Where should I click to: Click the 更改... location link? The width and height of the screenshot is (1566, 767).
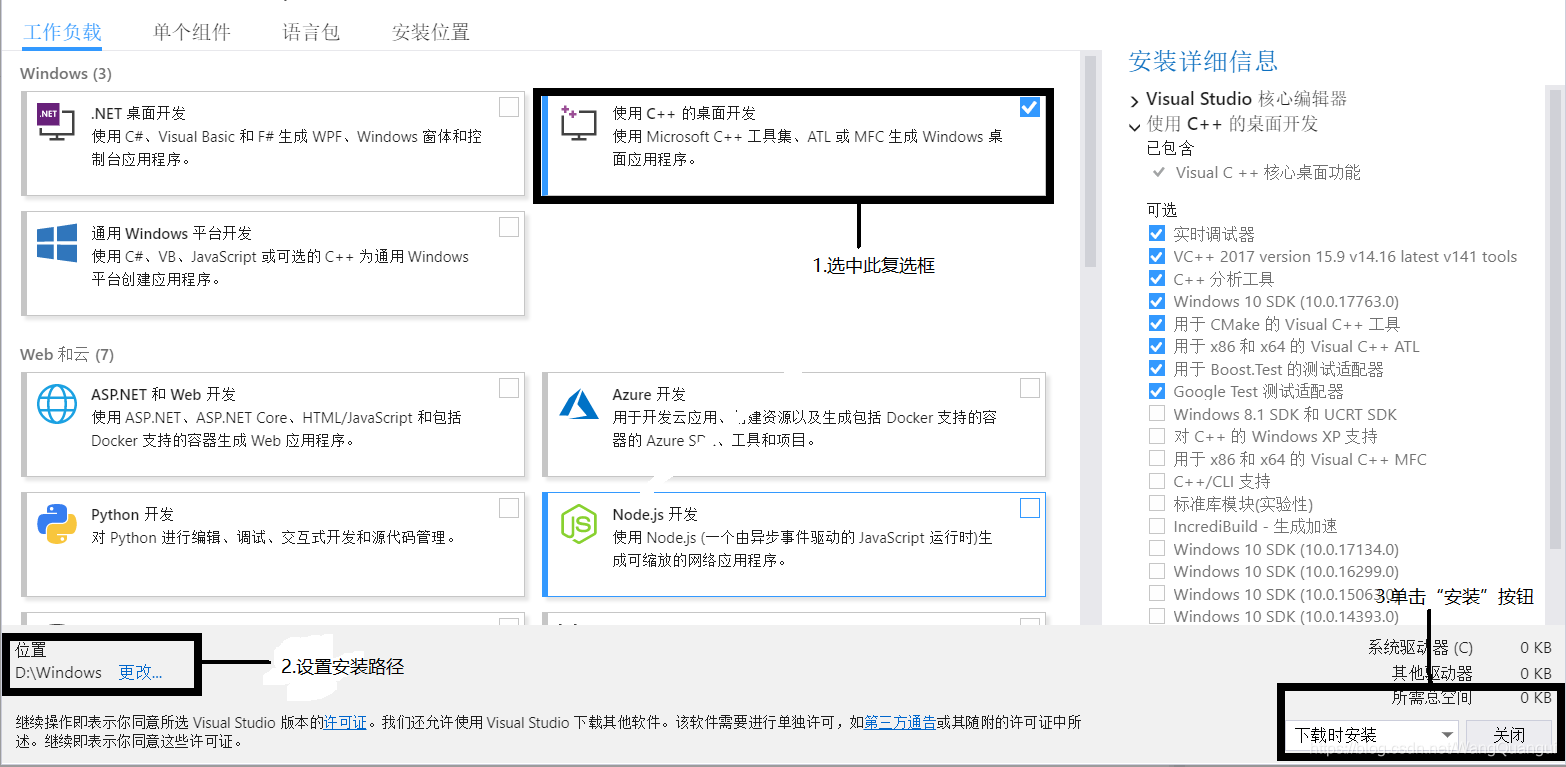click(x=140, y=673)
